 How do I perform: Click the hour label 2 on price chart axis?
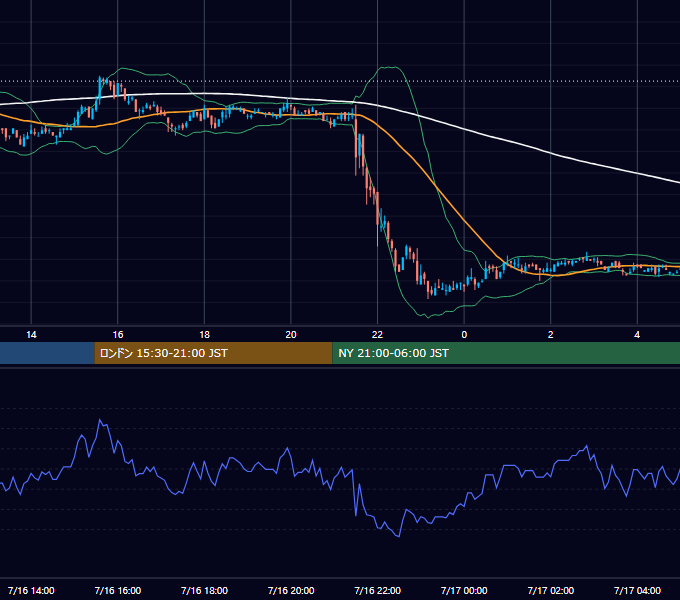pos(551,335)
